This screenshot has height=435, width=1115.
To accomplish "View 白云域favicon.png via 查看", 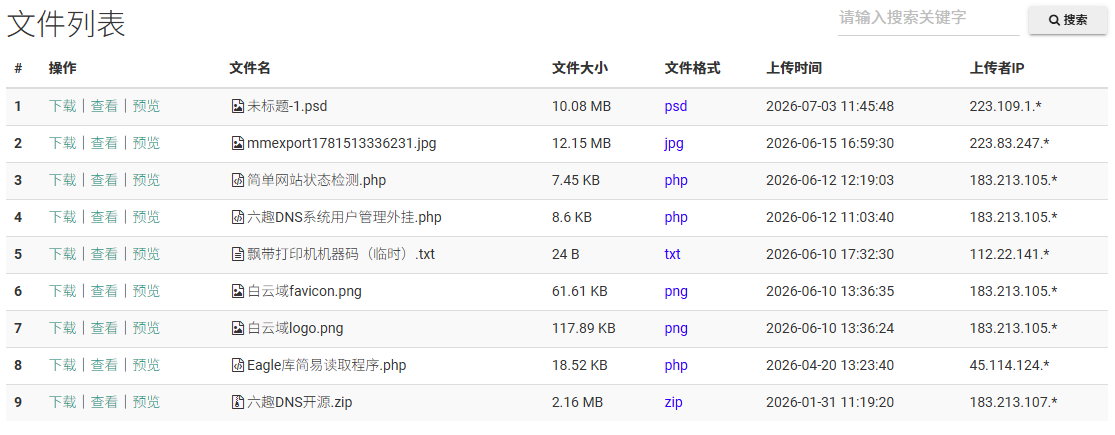I will click(x=104, y=291).
